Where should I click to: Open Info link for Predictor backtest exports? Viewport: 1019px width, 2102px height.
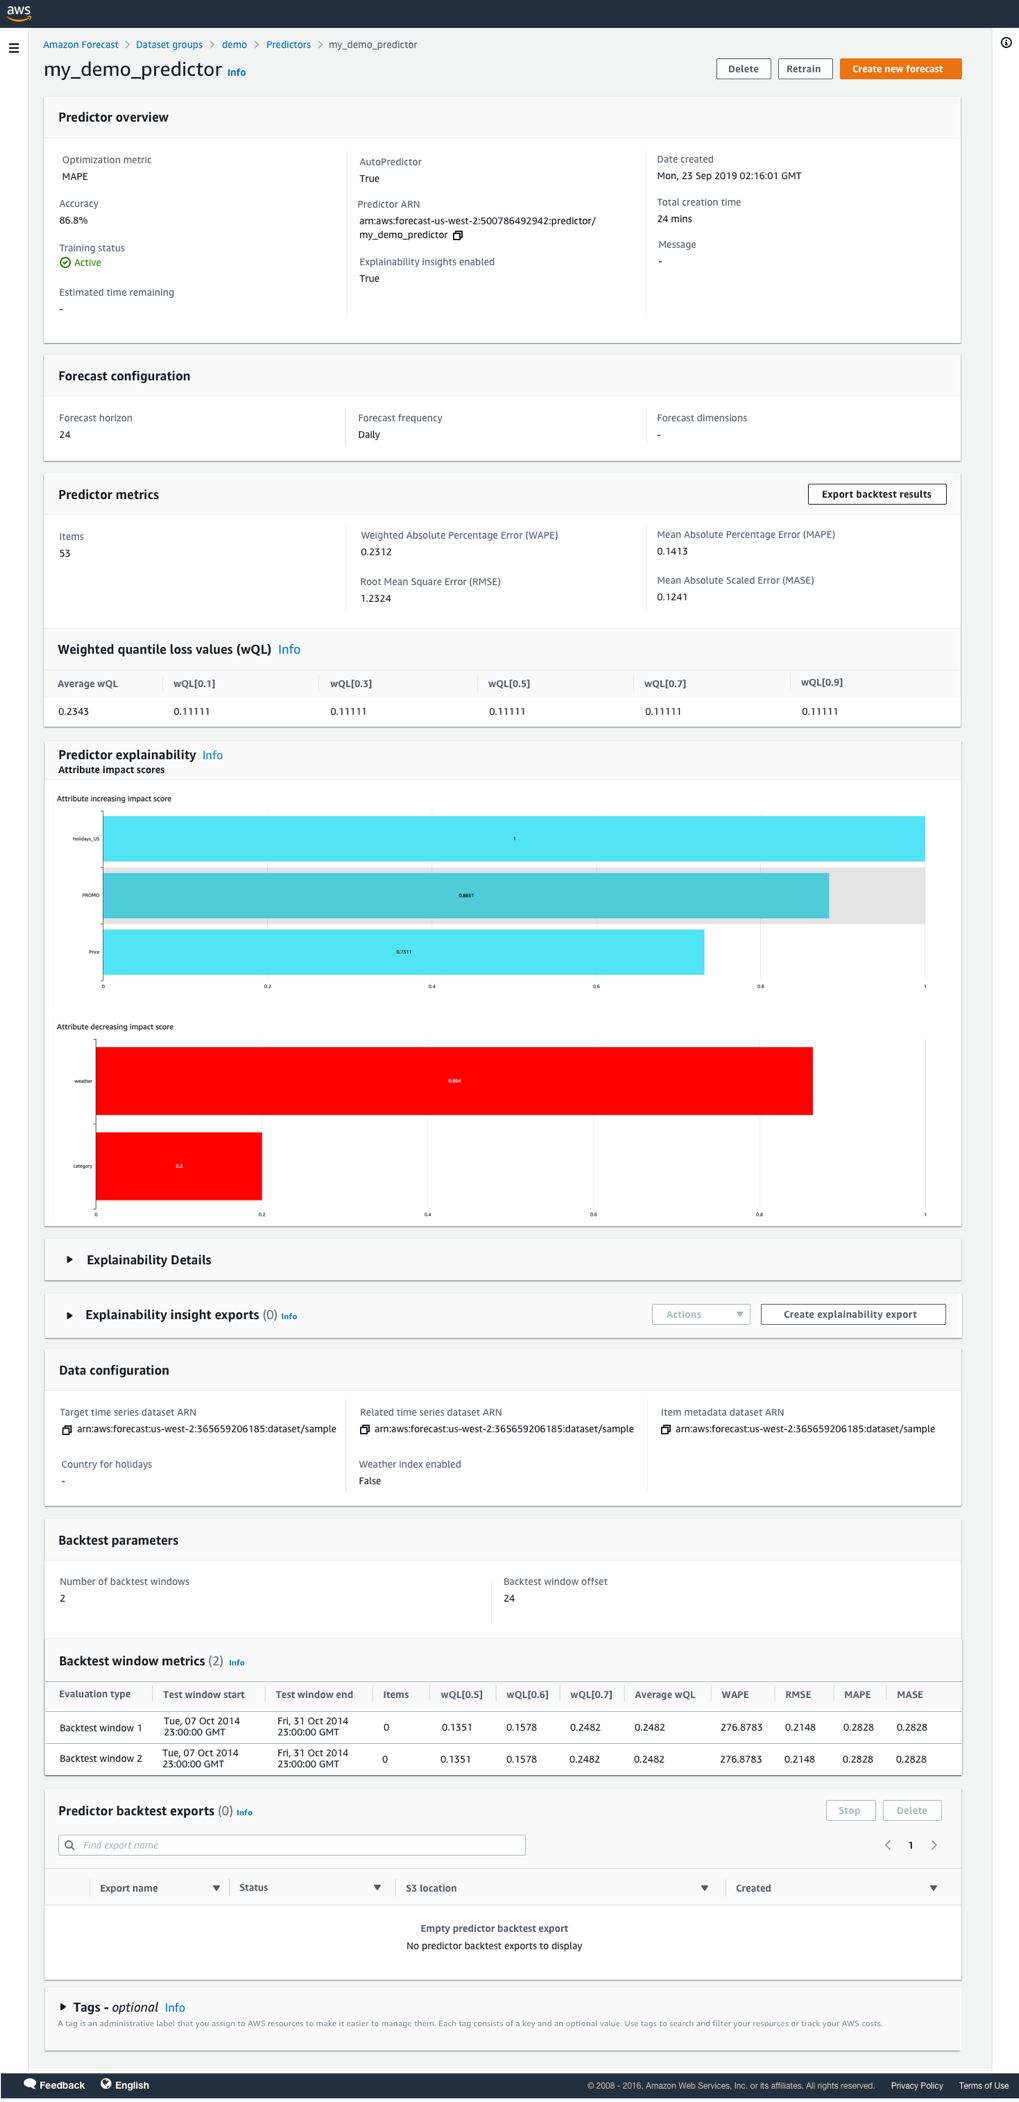(244, 1813)
